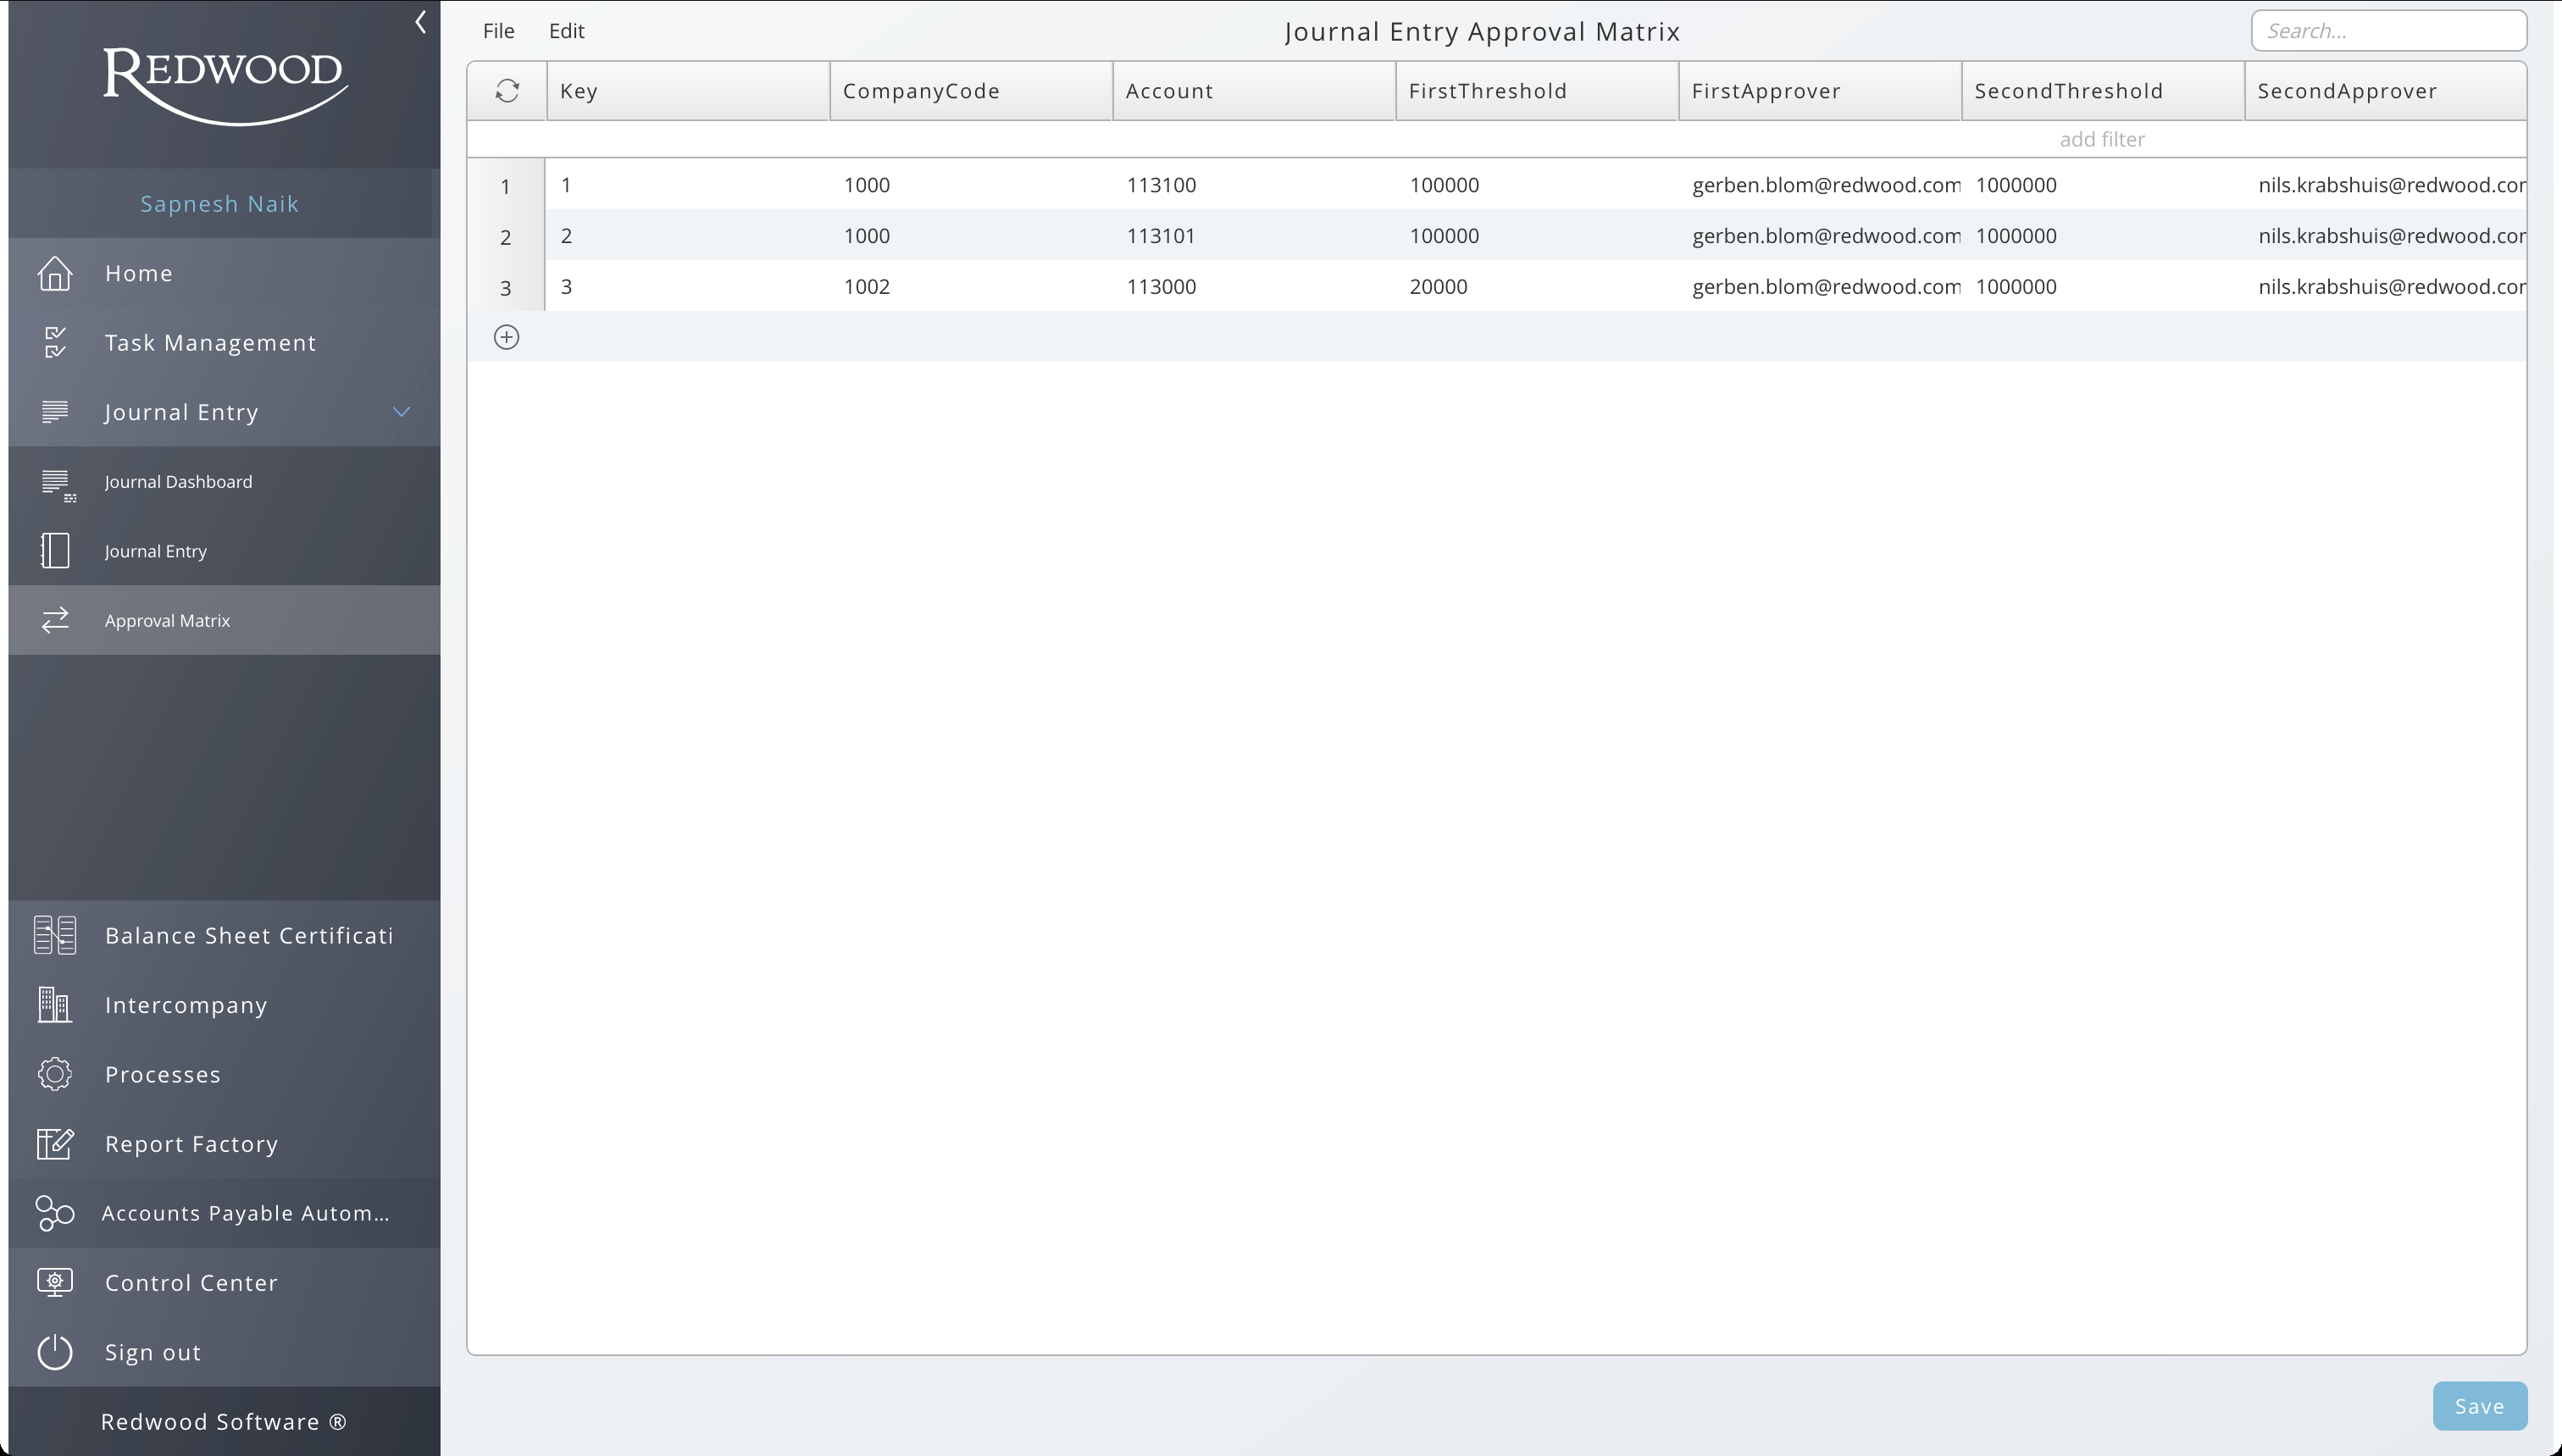Screen dimensions: 2562x1456
Task: Open the Journal Entry sub-item
Action: (x=224, y=551)
